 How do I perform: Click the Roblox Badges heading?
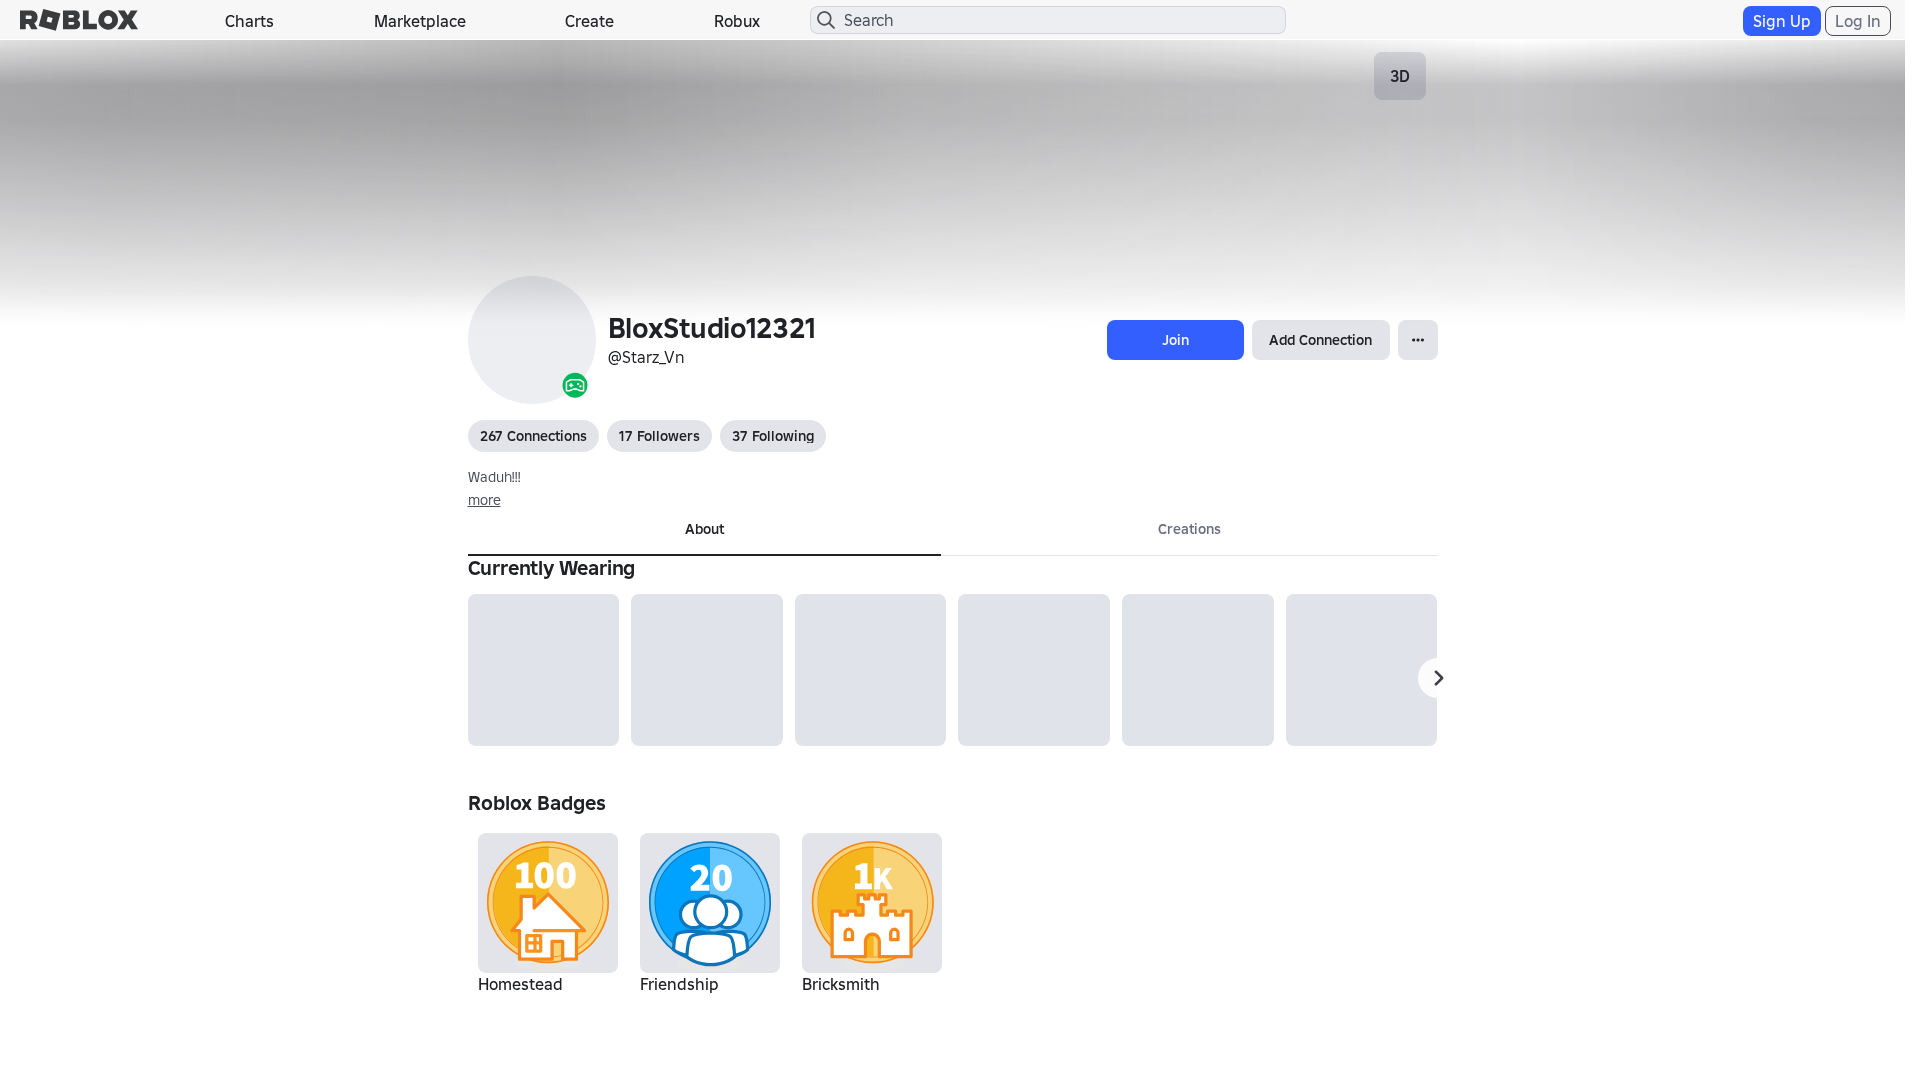537,803
